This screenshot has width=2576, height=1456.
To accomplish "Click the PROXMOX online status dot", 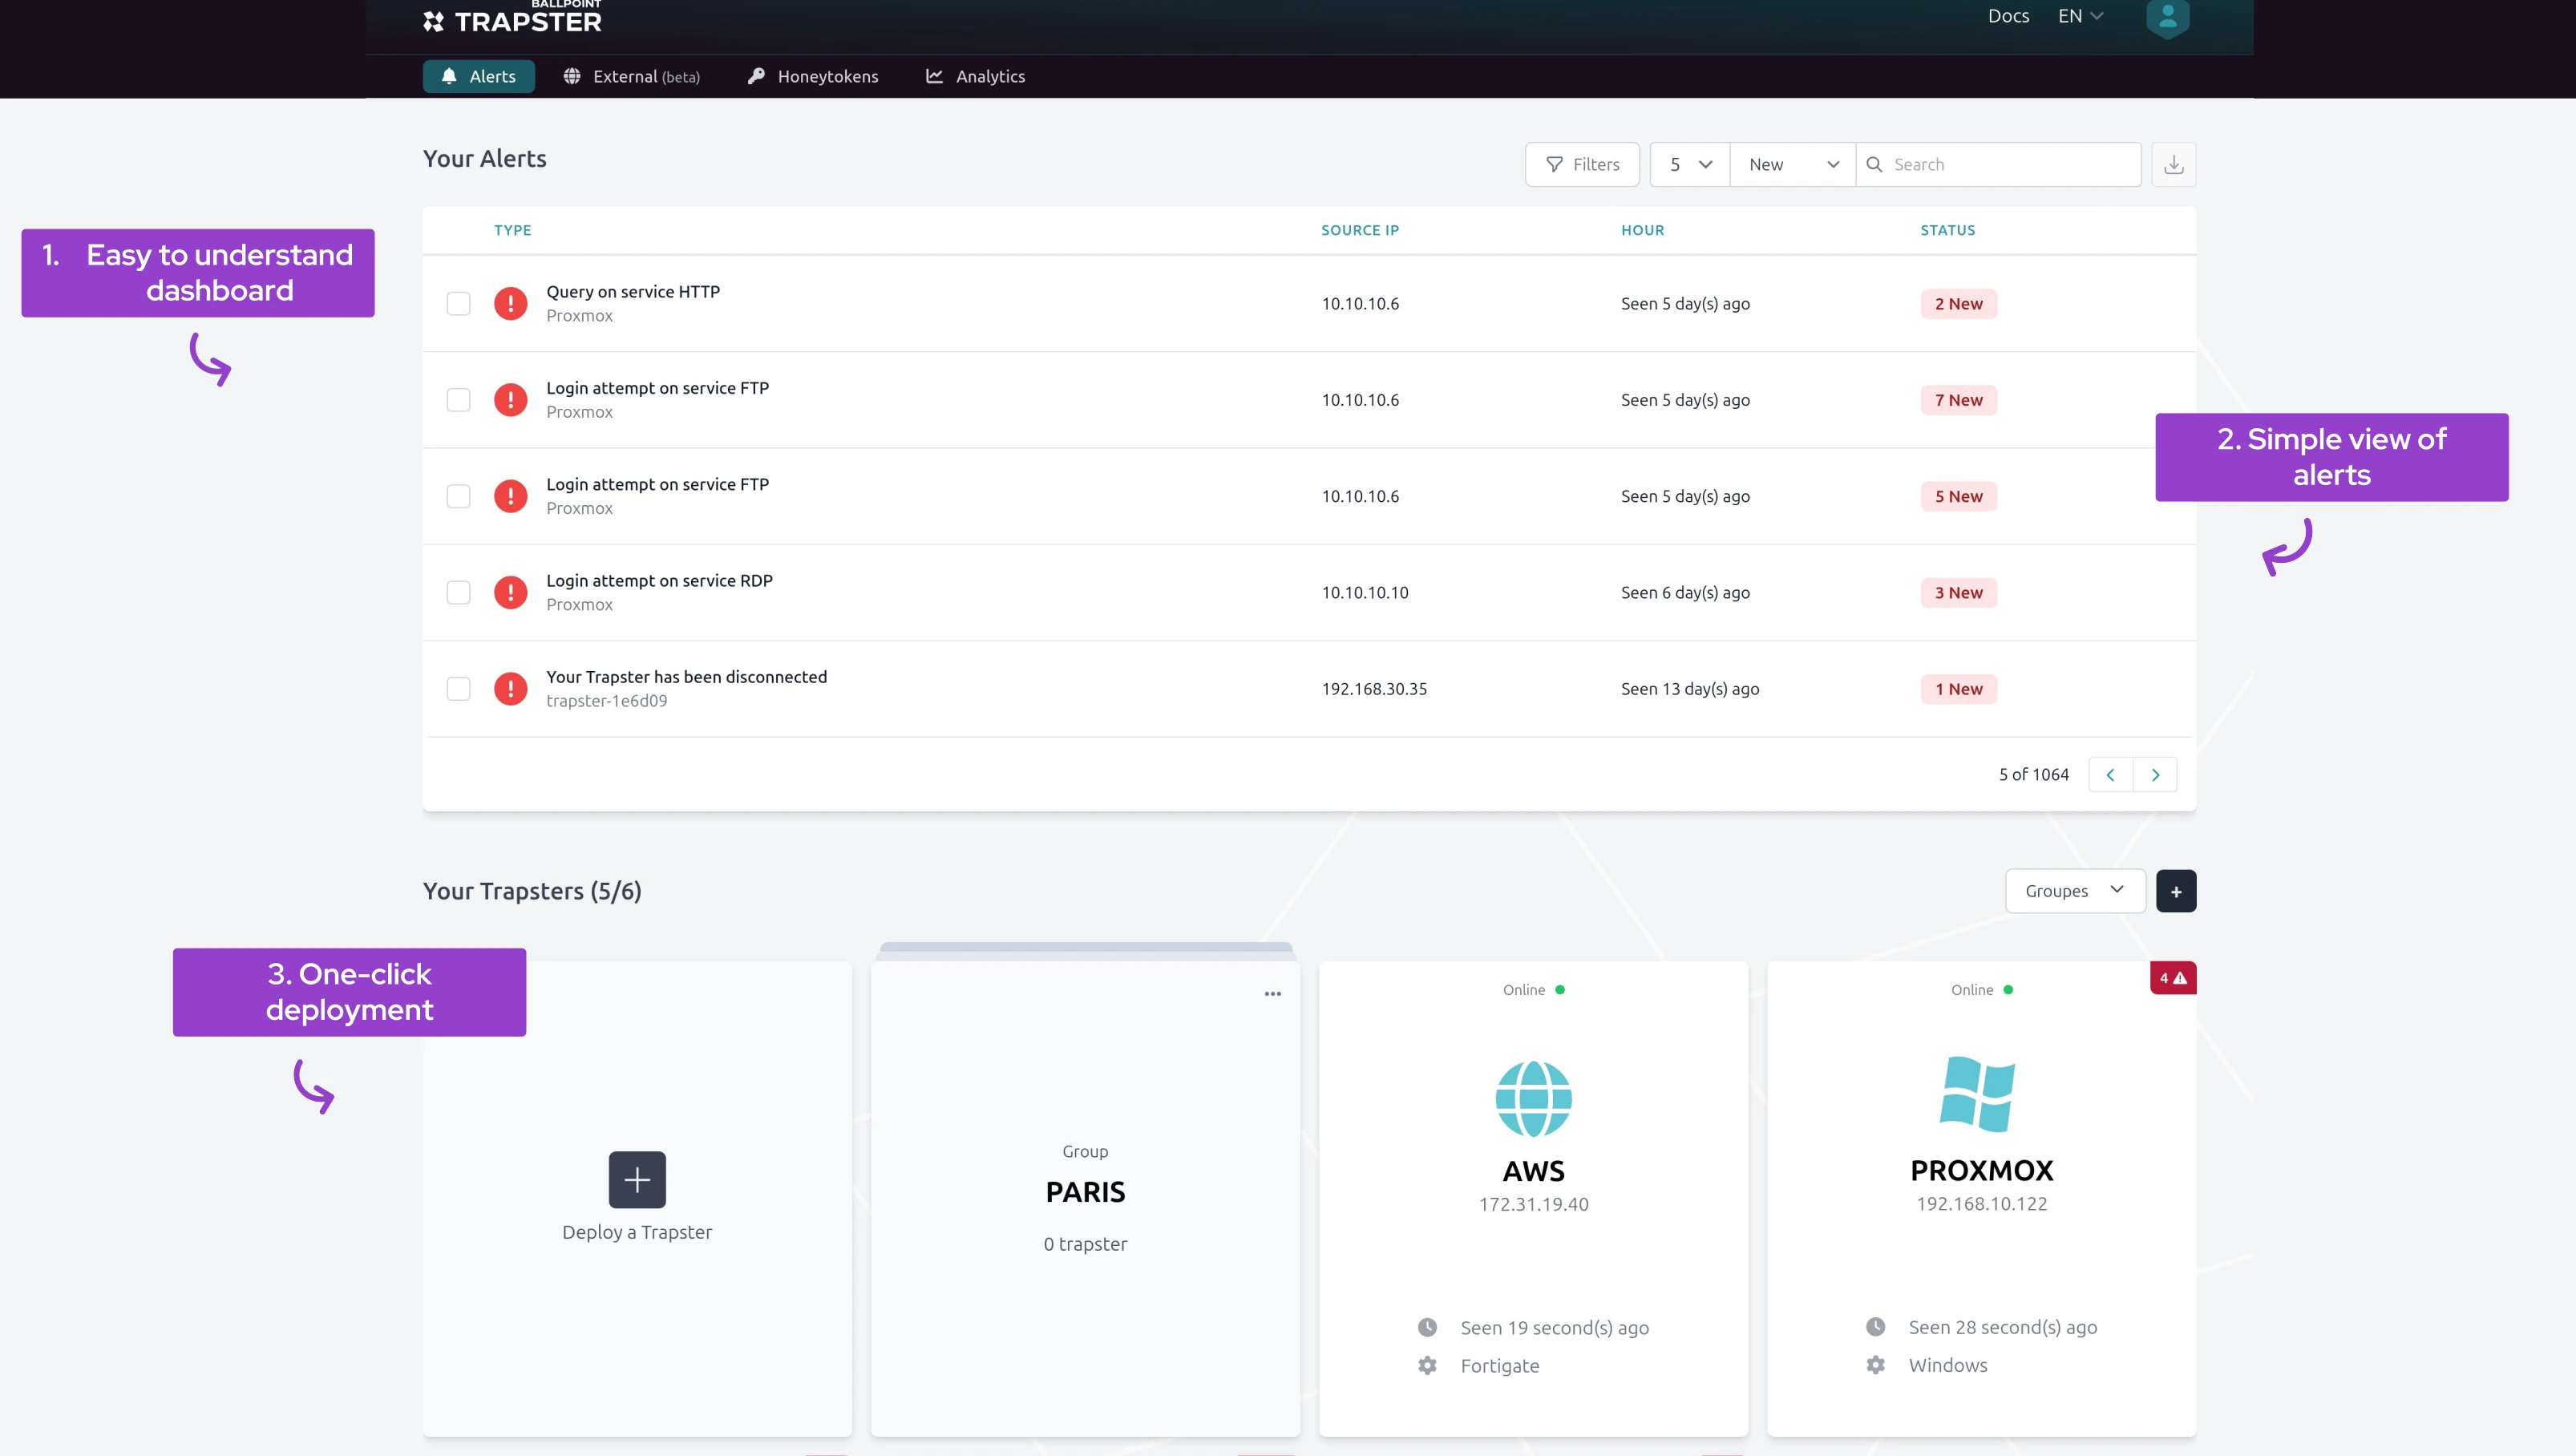I will (x=2007, y=990).
